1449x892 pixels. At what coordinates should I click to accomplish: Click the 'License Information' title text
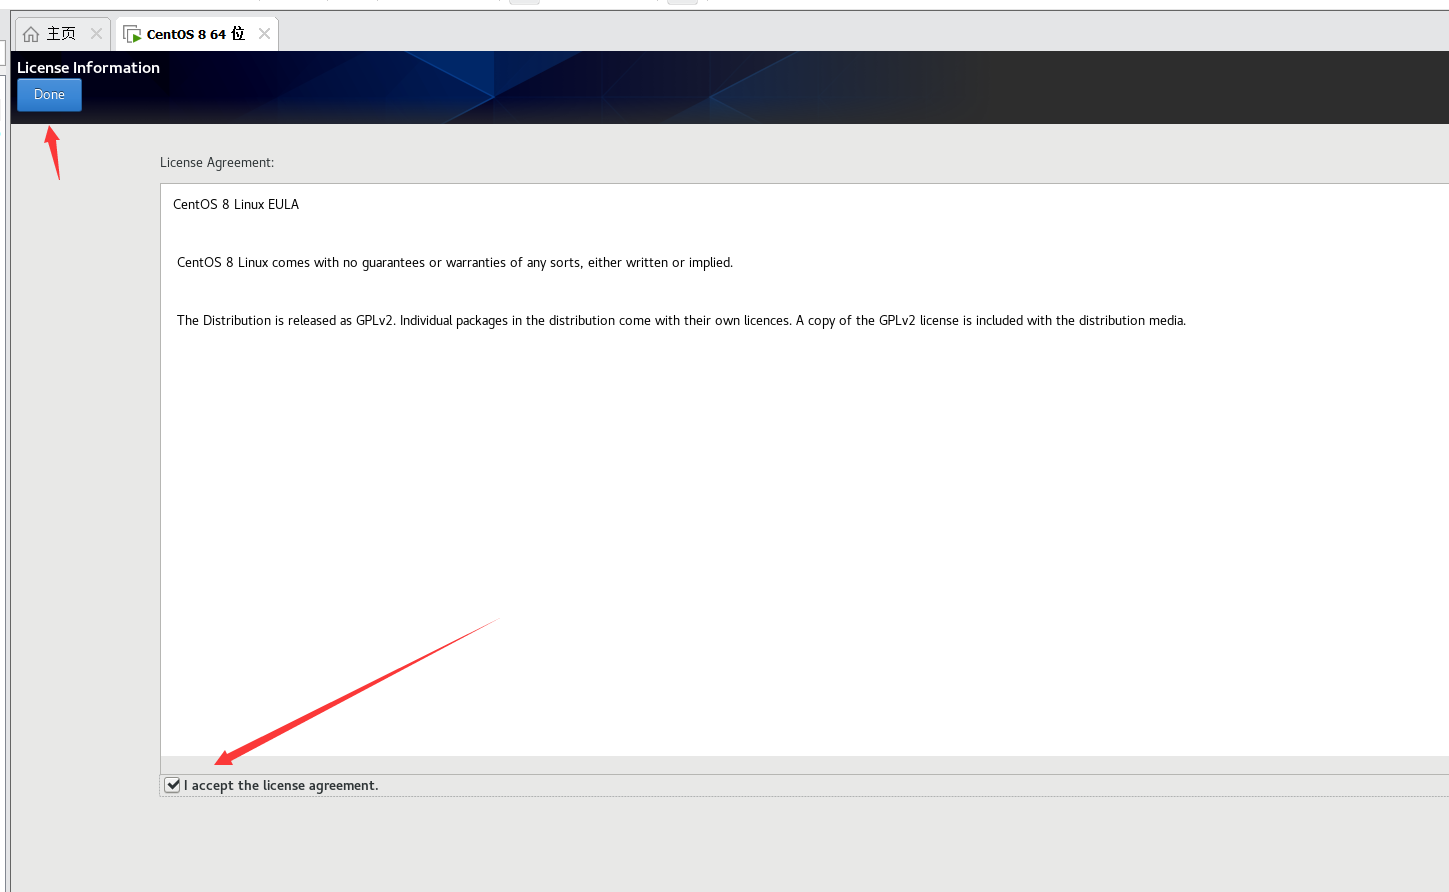coord(88,67)
